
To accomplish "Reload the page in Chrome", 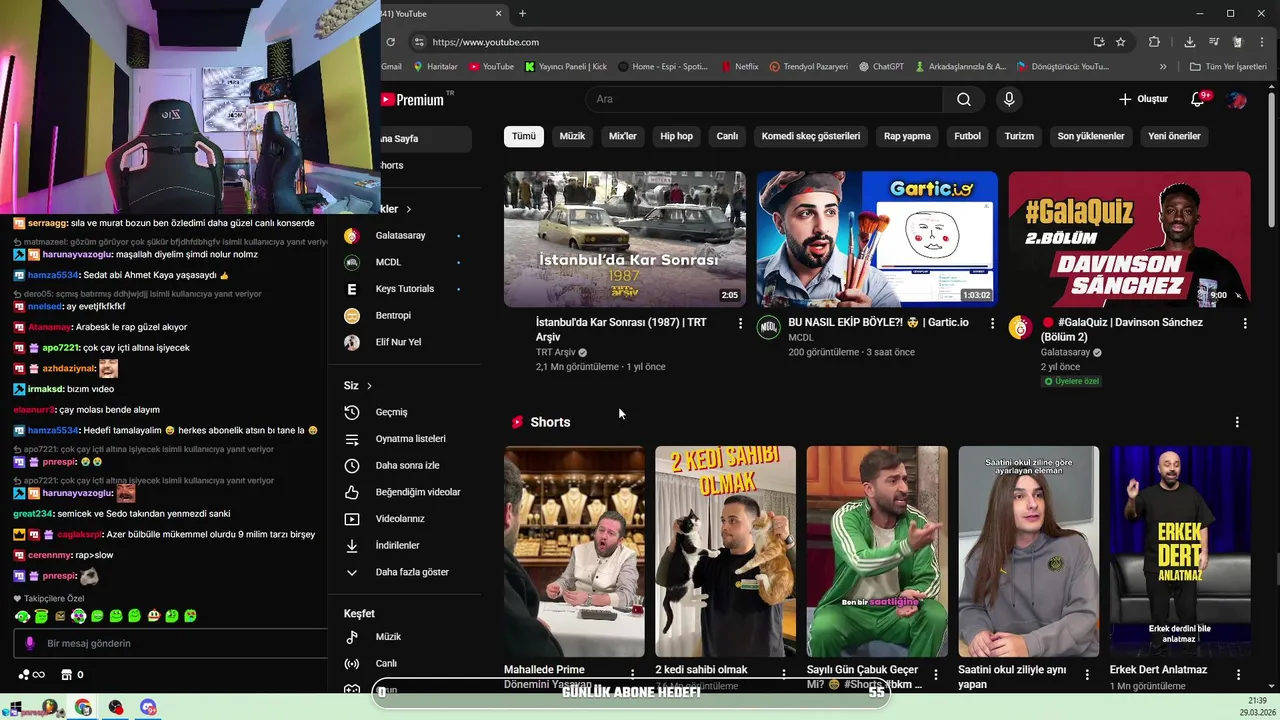I will pos(391,42).
